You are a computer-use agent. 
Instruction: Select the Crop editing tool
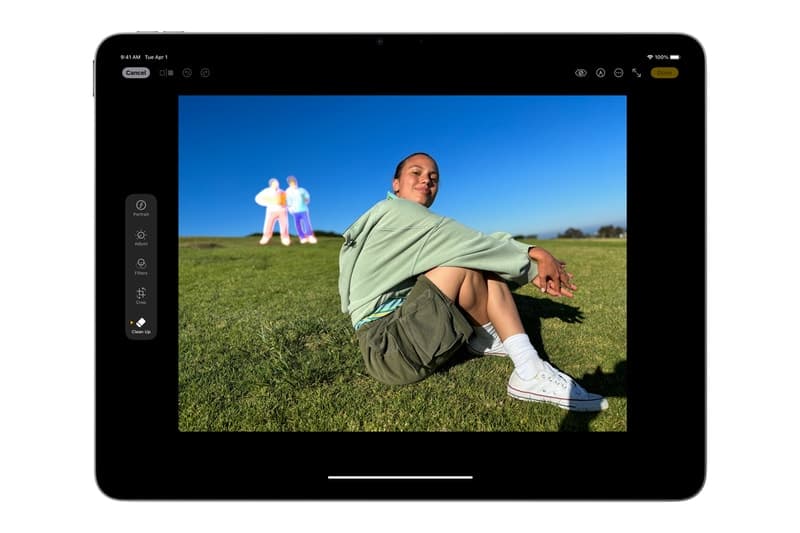pyautogui.click(x=141, y=296)
